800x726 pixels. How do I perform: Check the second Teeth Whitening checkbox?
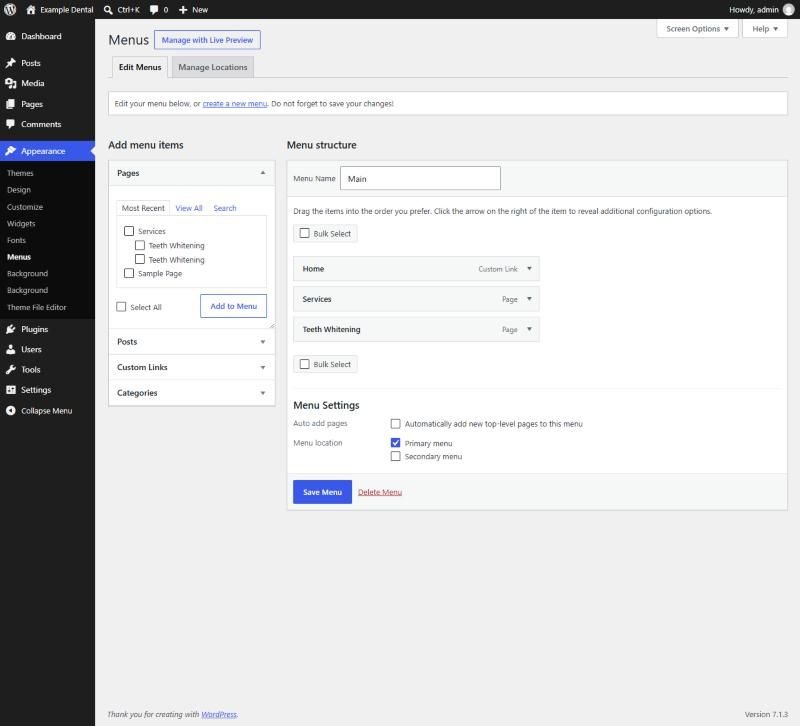click(140, 259)
